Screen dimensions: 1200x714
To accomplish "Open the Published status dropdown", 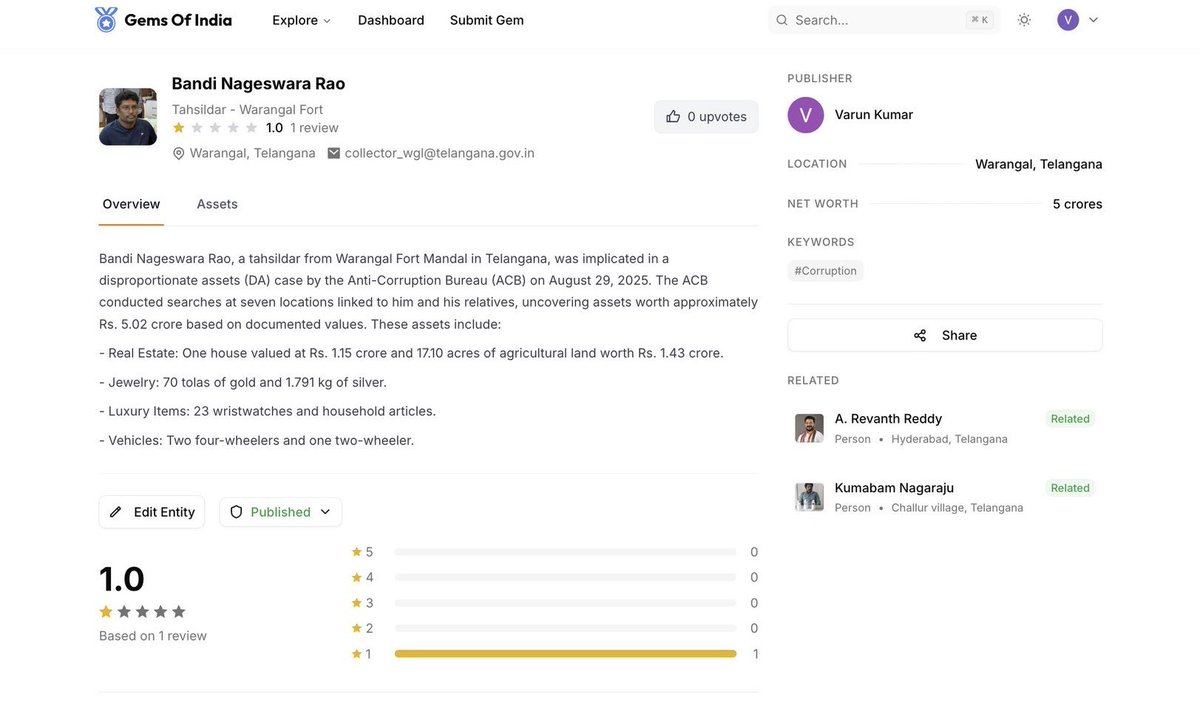I will click(x=280, y=512).
